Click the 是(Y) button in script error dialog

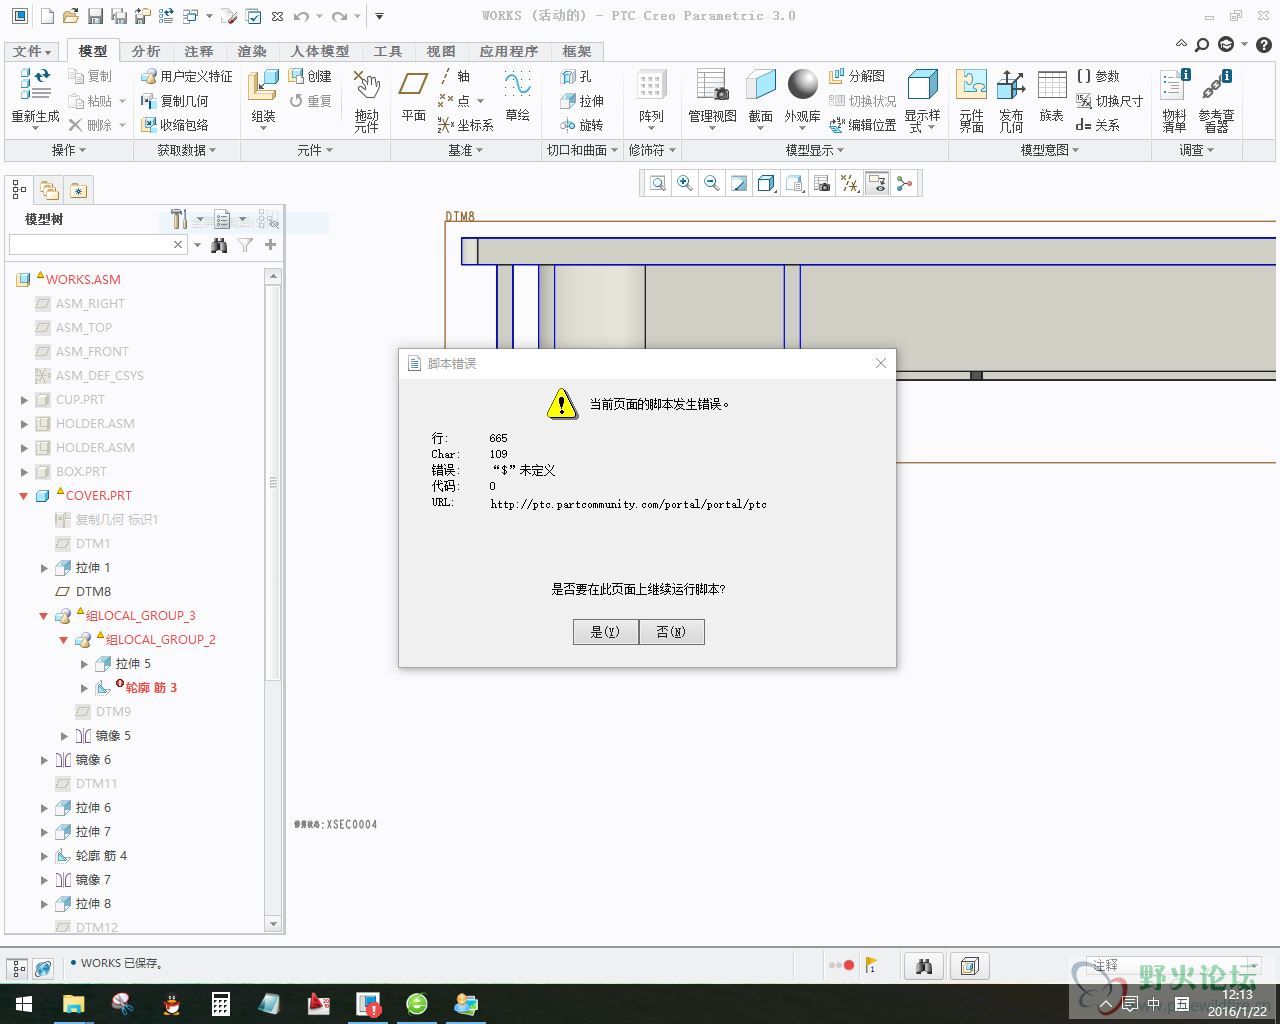pyautogui.click(x=605, y=632)
